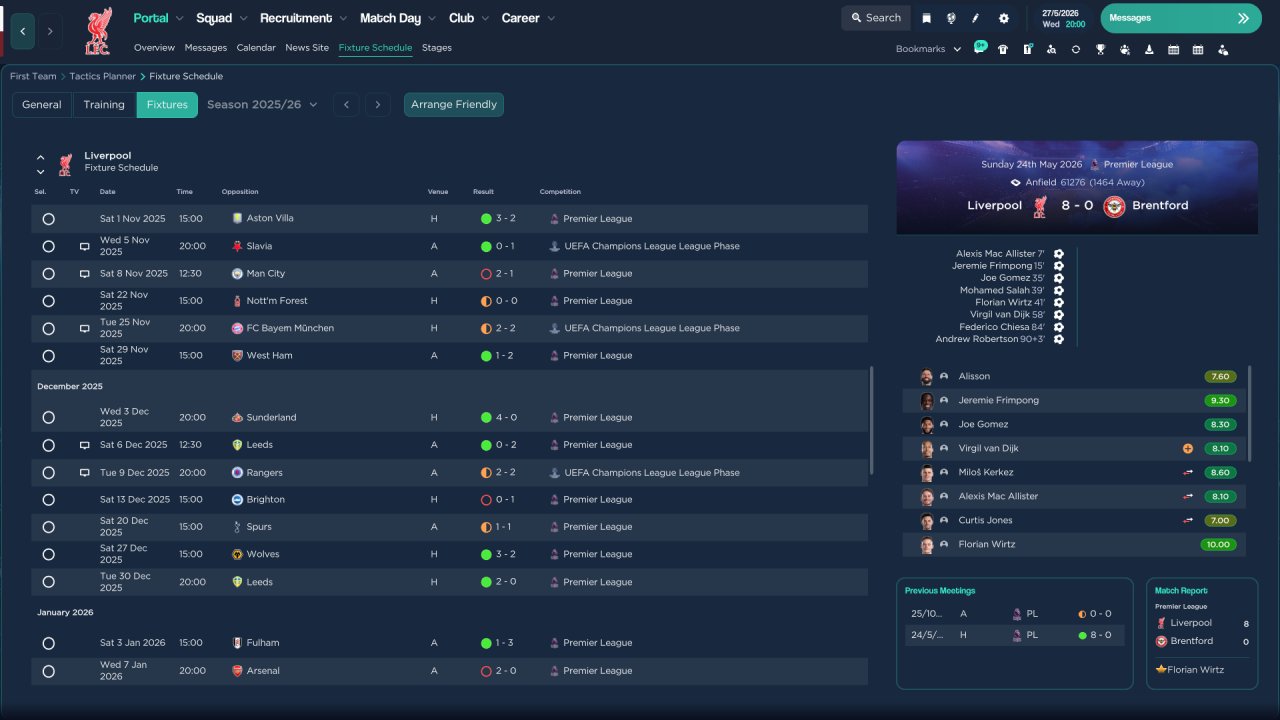The width and height of the screenshot is (1280, 720).
Task: Click the pencil edit icon
Action: point(976,18)
